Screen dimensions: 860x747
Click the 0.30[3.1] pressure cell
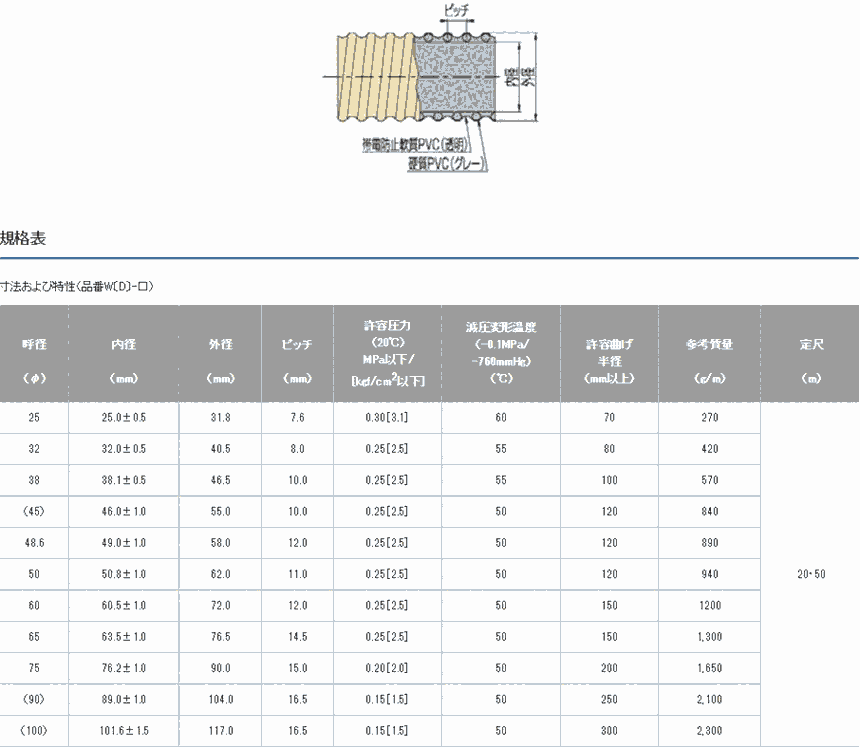(388, 417)
